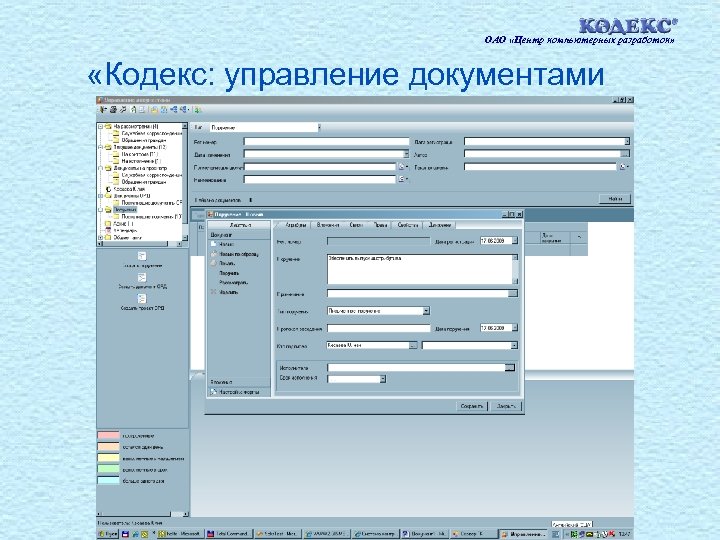Click inside the 'Поручение' text area
This screenshot has height=540, width=720.
pos(419,269)
